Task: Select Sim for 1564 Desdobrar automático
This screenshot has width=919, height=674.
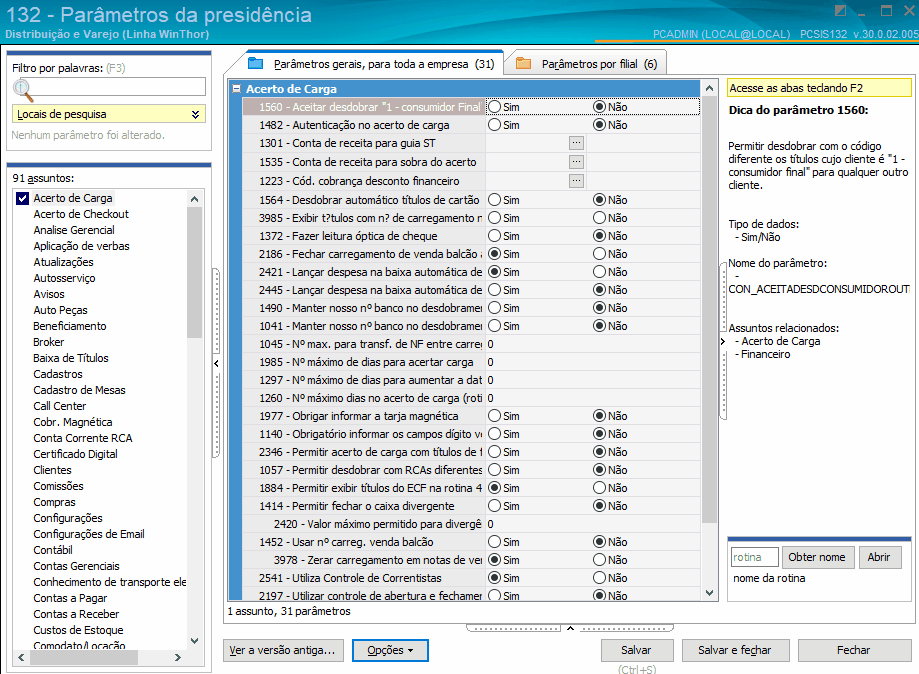Action: pyautogui.click(x=495, y=200)
